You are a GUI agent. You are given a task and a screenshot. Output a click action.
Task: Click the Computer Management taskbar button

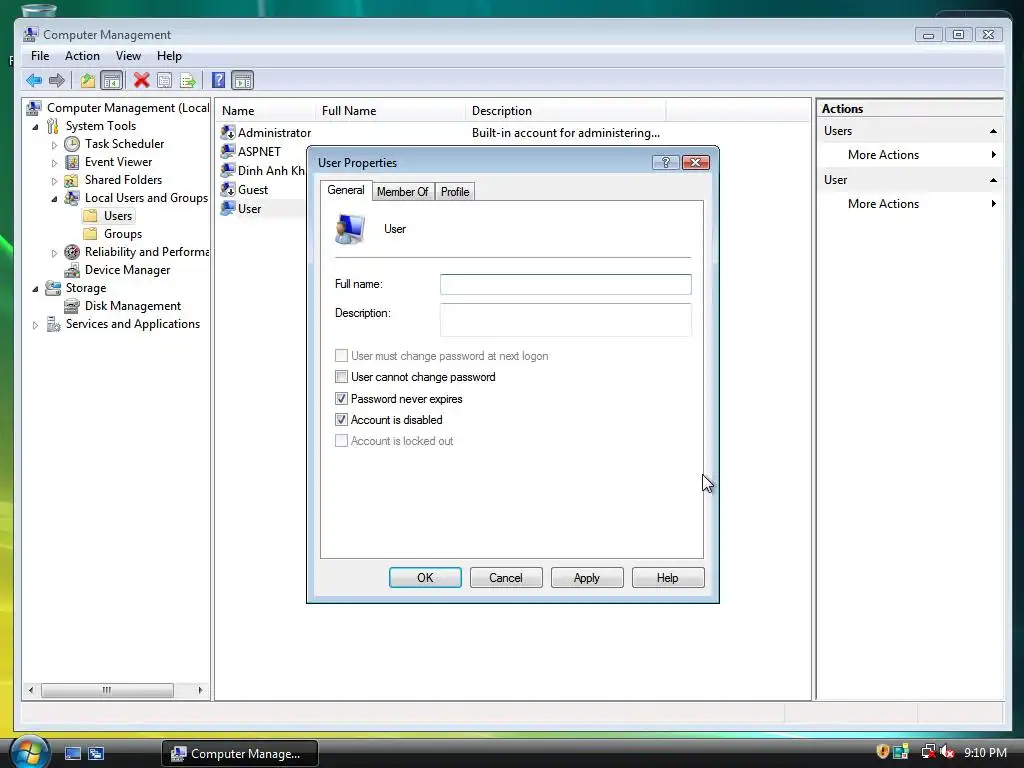point(240,754)
